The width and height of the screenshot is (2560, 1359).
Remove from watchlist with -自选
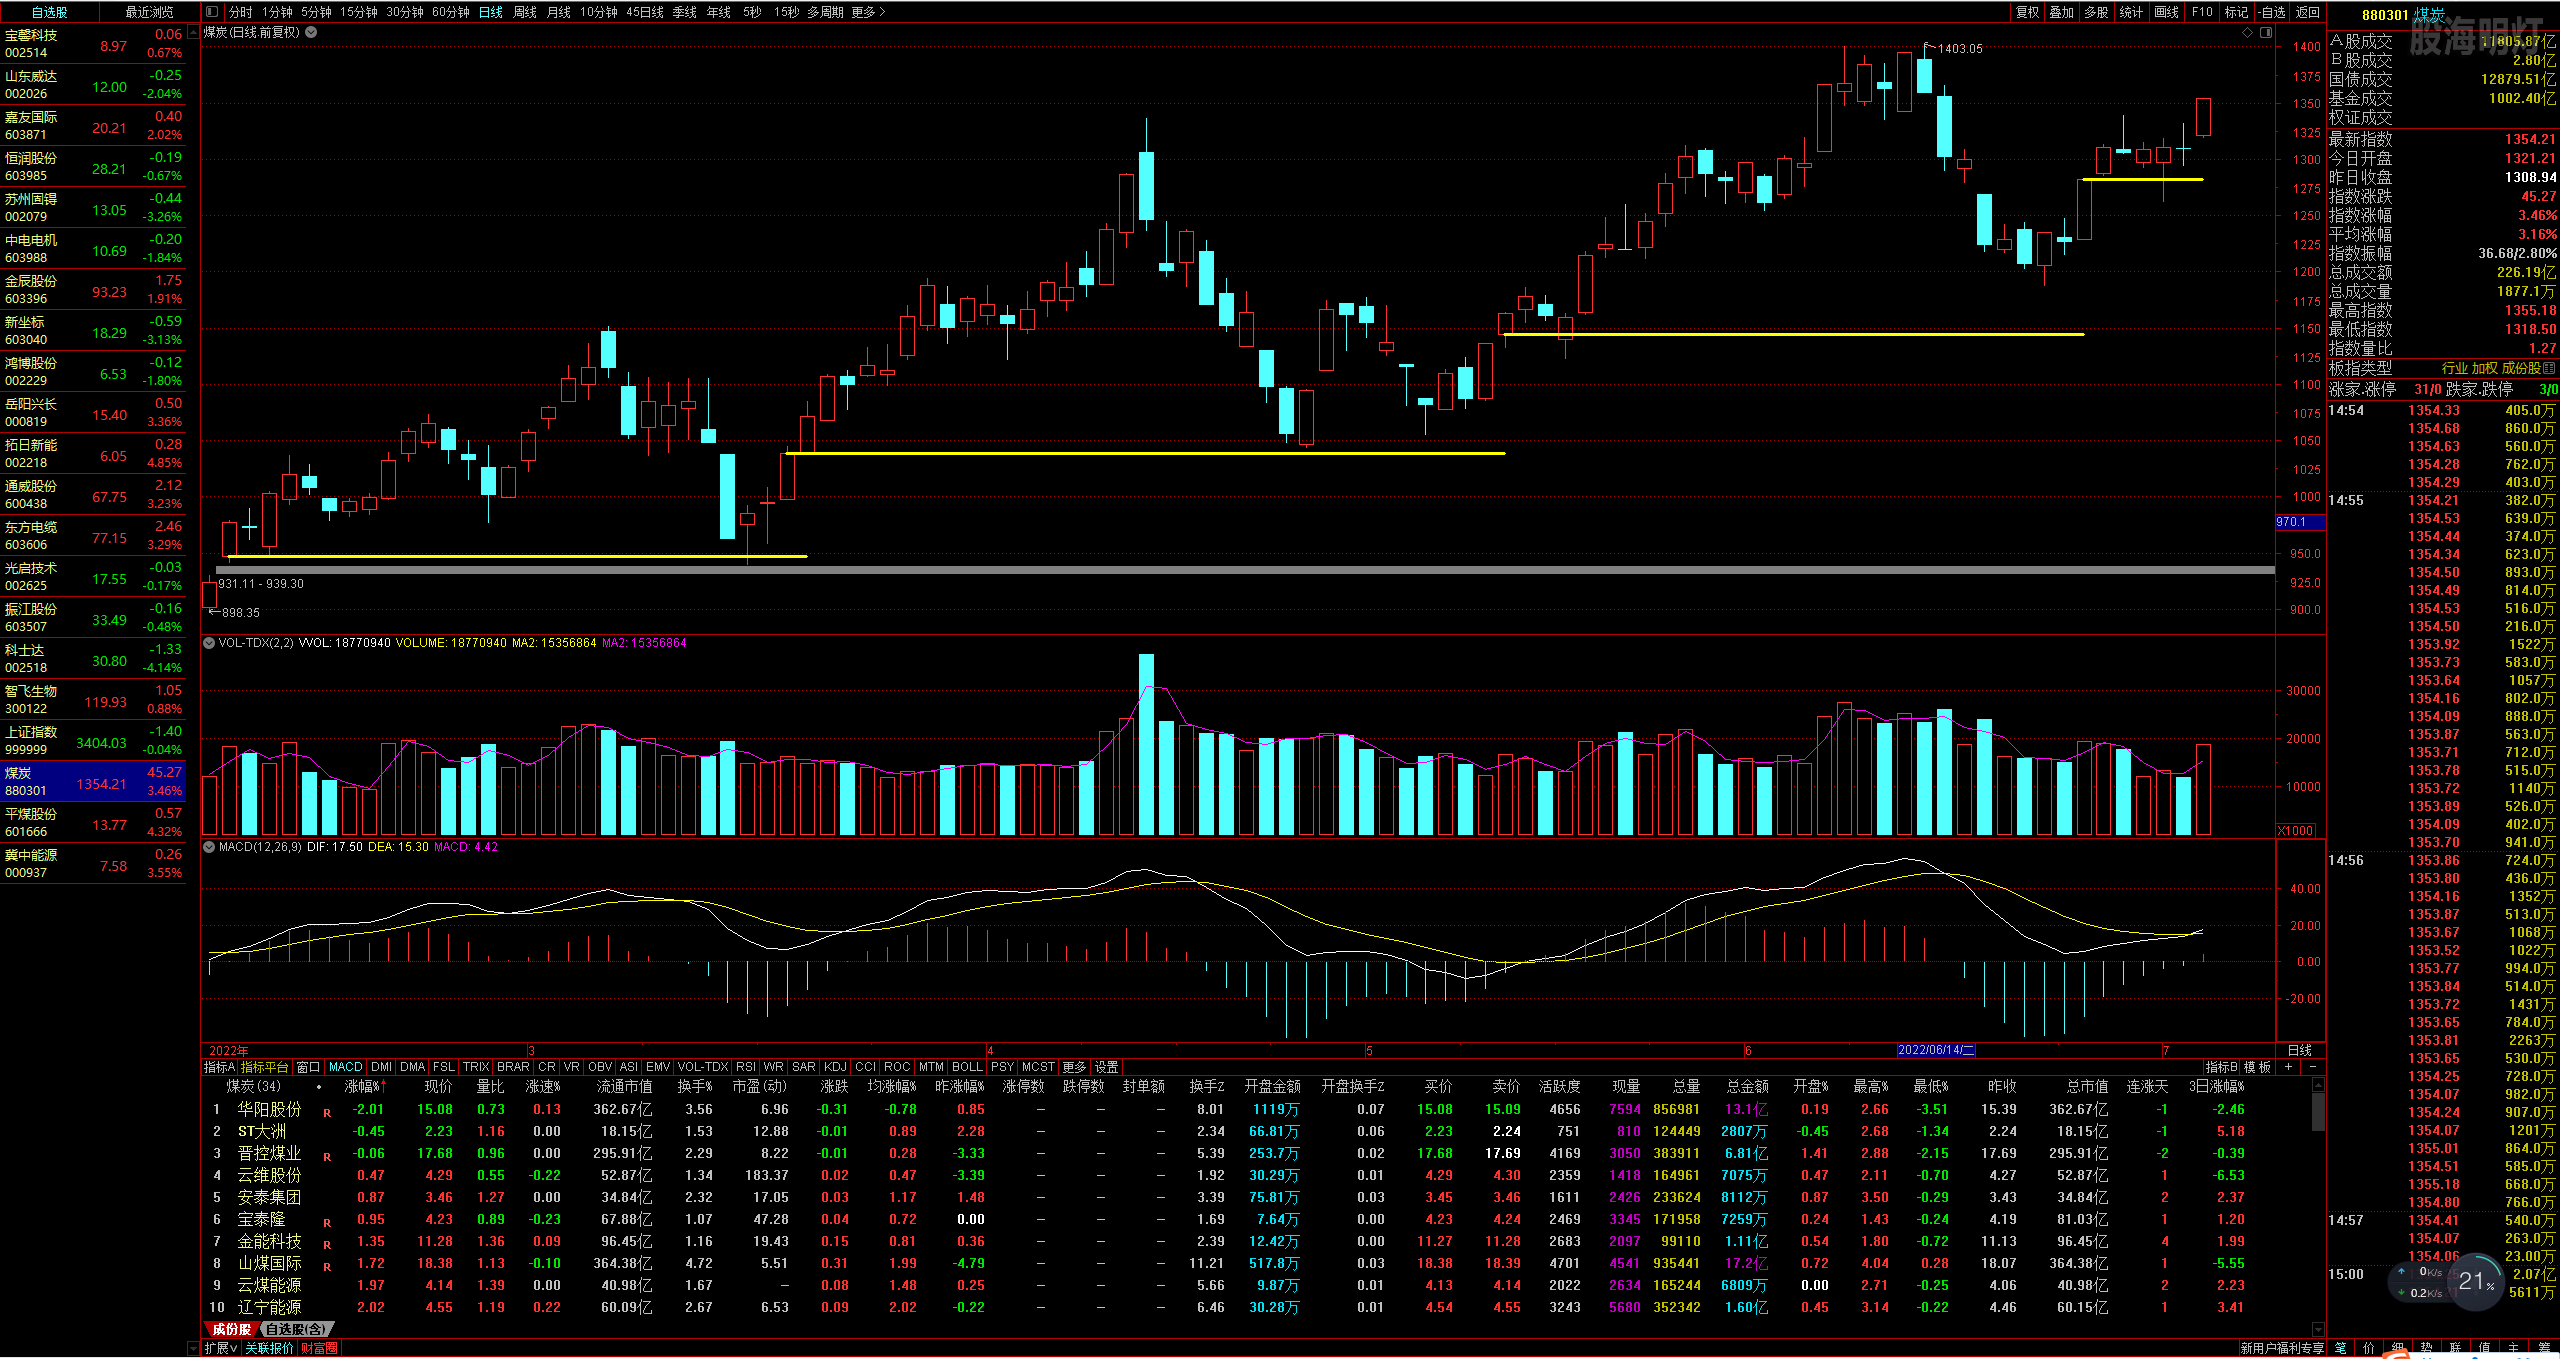pos(2272,12)
